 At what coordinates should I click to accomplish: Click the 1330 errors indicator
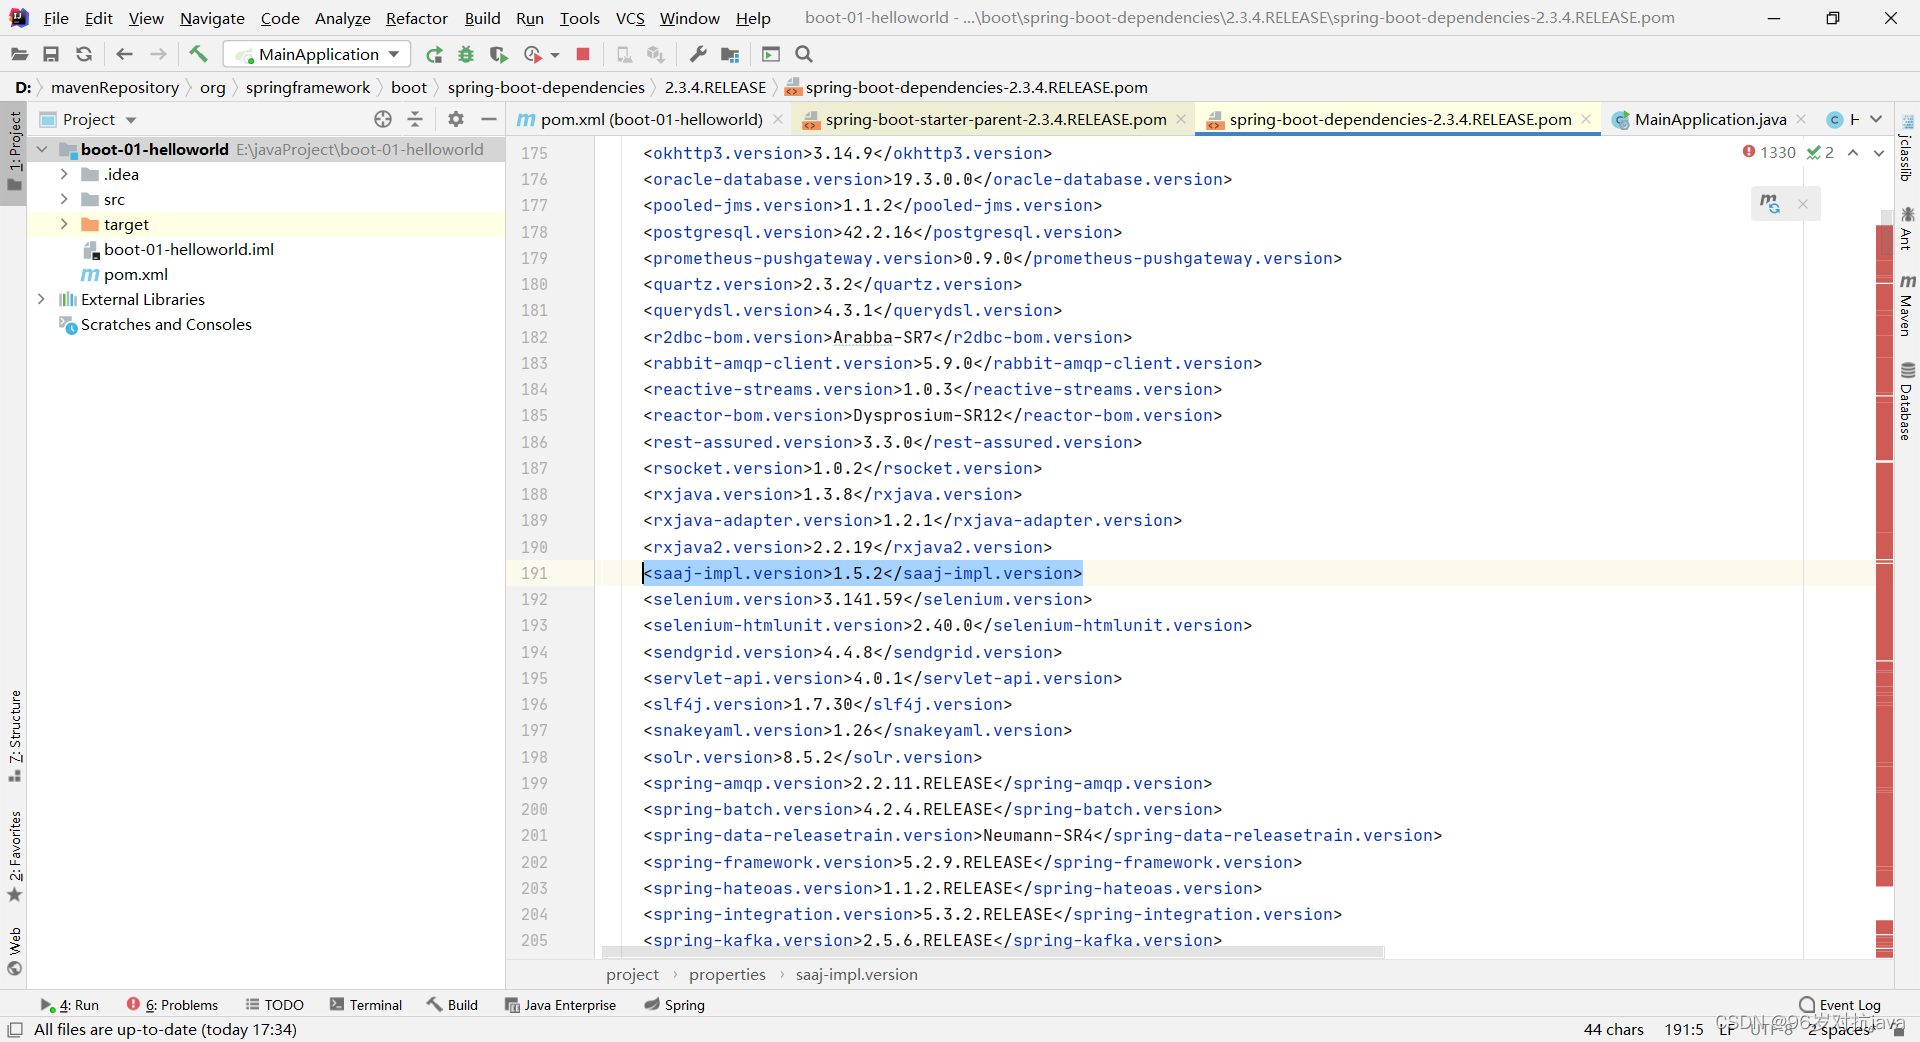coord(1769,152)
